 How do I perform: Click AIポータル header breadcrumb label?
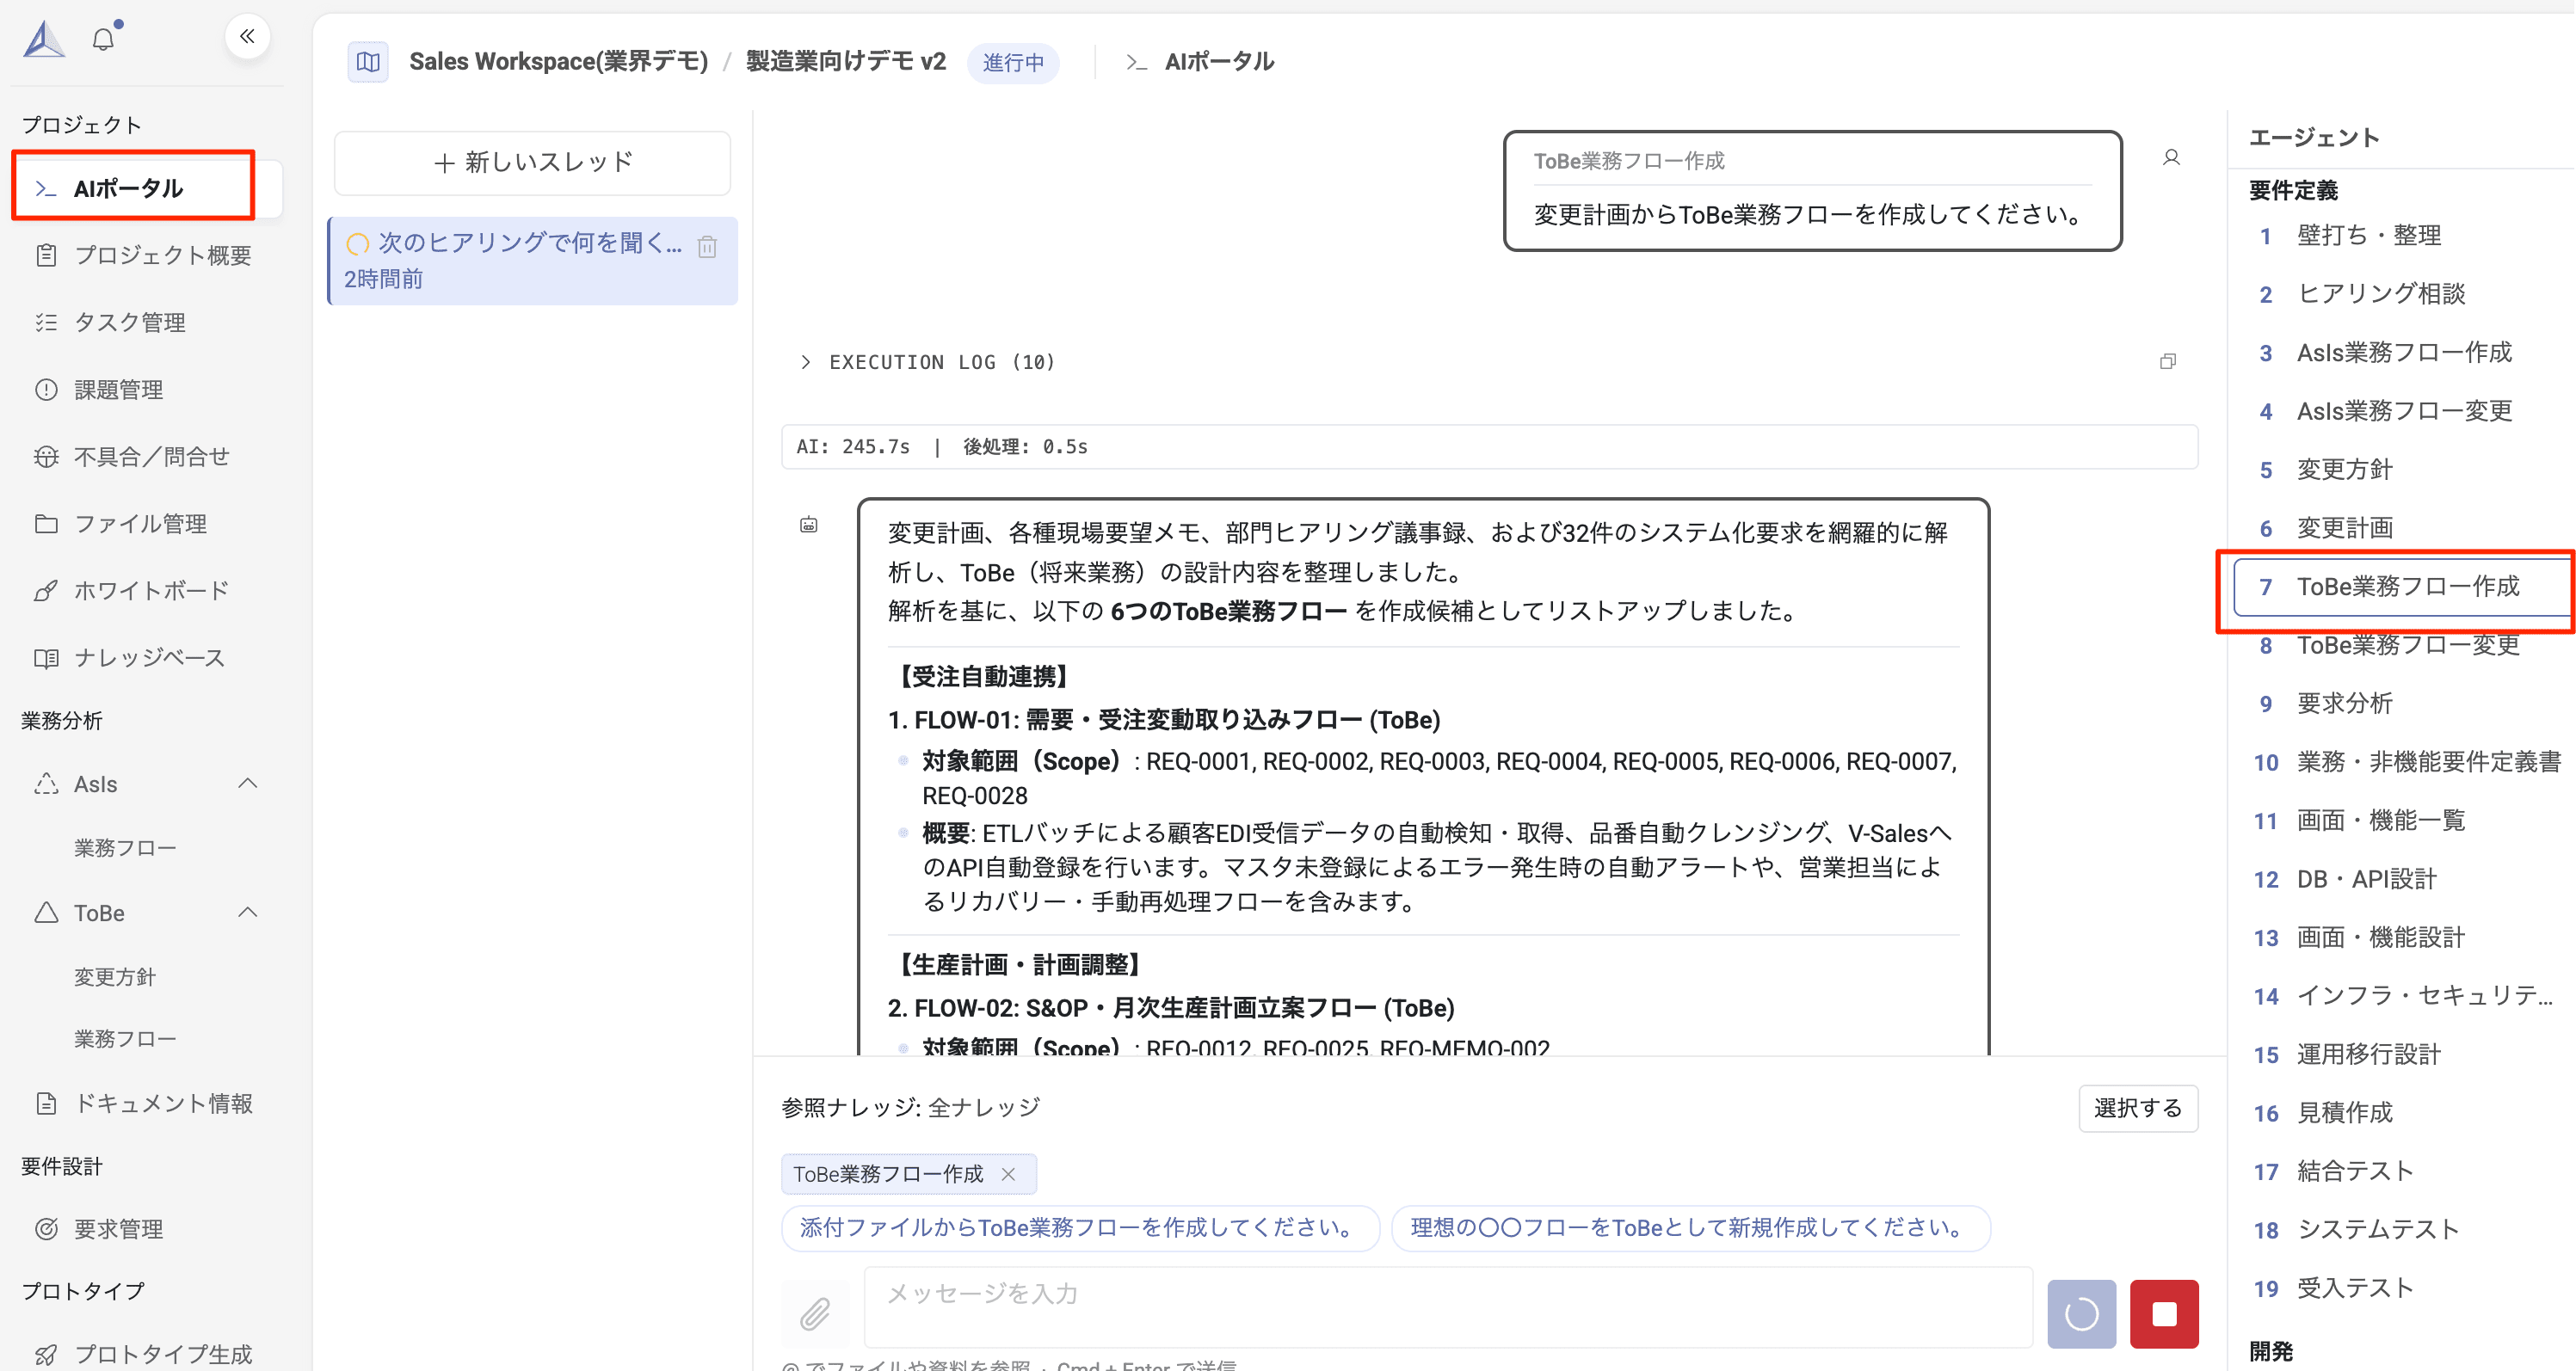pos(1219,62)
